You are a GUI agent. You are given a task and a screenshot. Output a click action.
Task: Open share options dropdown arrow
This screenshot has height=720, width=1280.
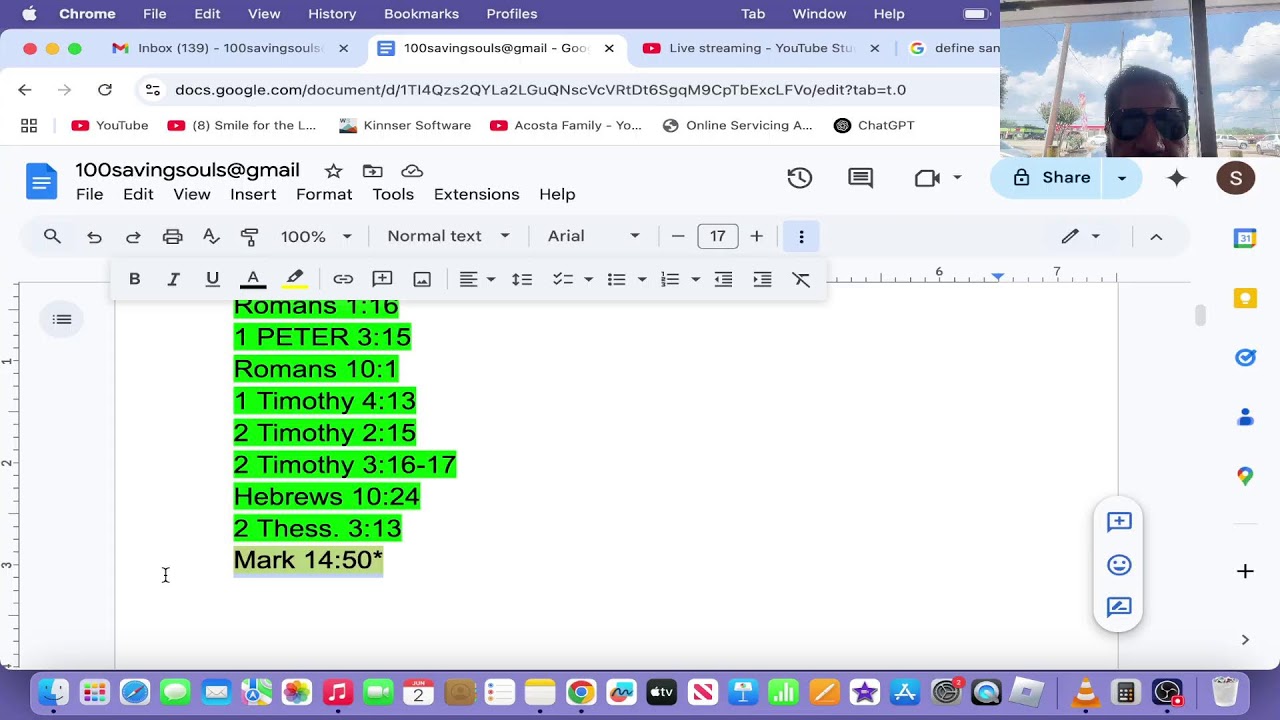pos(1121,178)
